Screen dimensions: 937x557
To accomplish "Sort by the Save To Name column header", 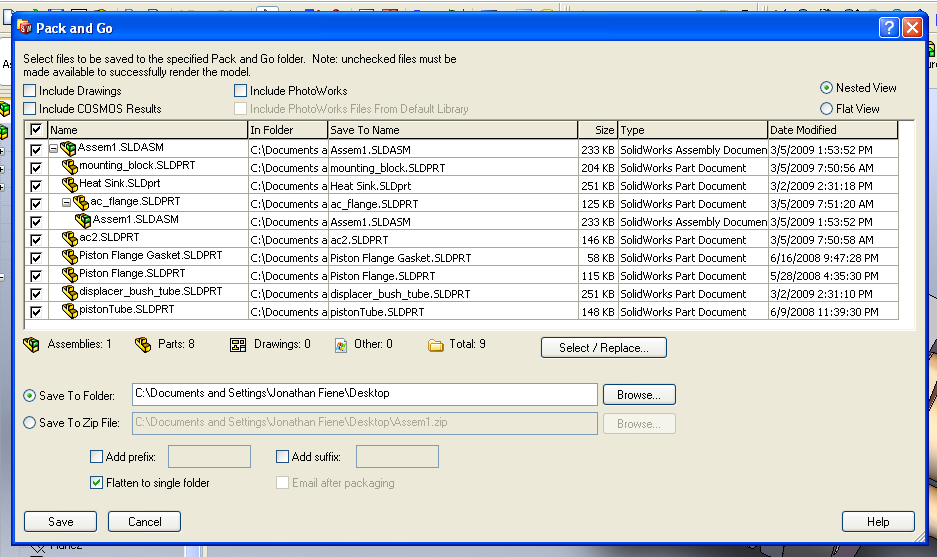I will pos(453,130).
